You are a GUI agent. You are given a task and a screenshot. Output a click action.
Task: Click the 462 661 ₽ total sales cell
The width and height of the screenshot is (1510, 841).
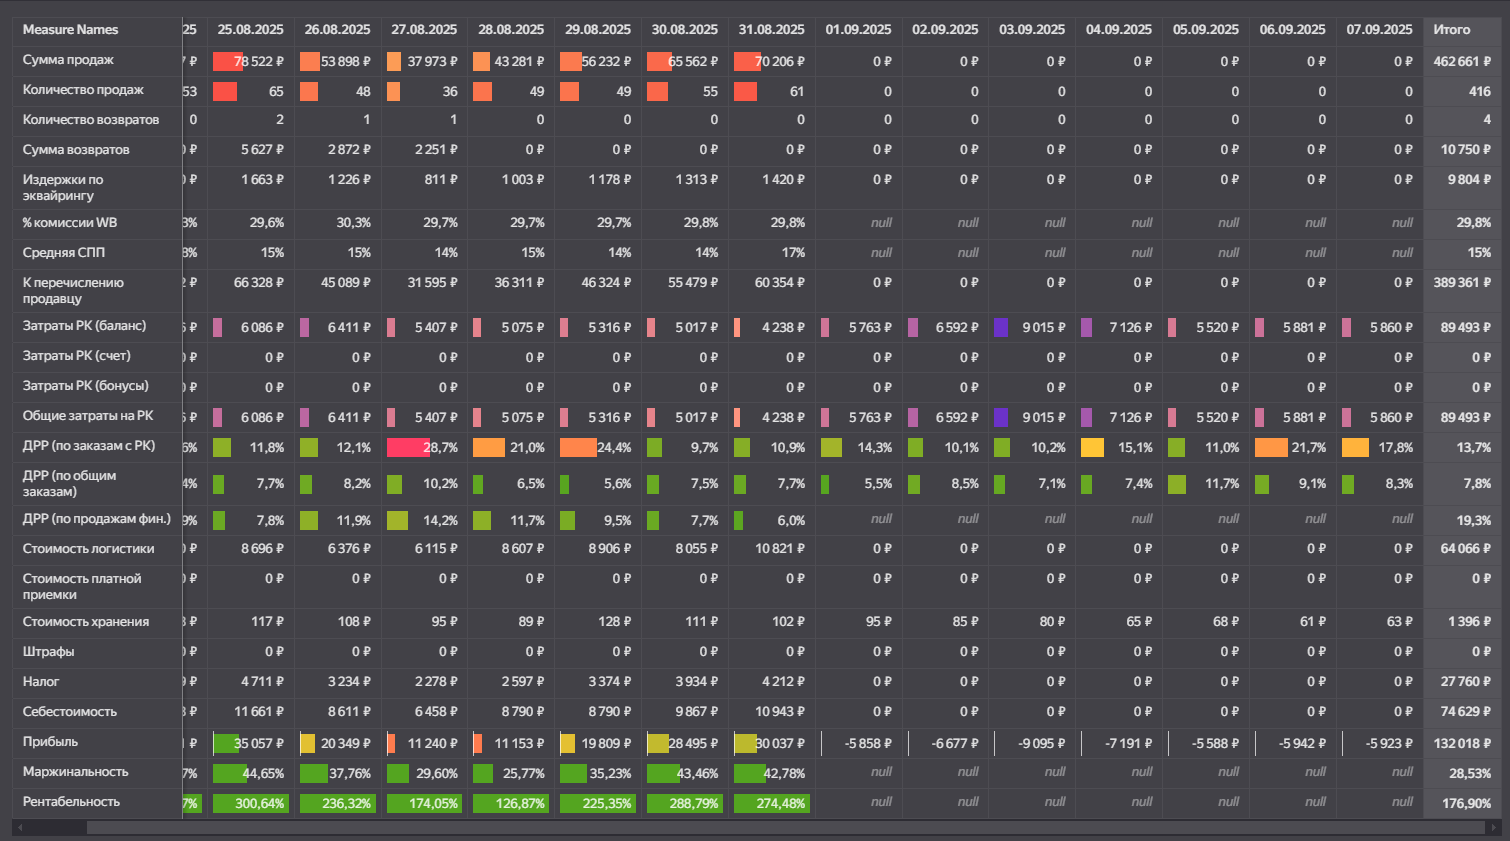pyautogui.click(x=1461, y=61)
